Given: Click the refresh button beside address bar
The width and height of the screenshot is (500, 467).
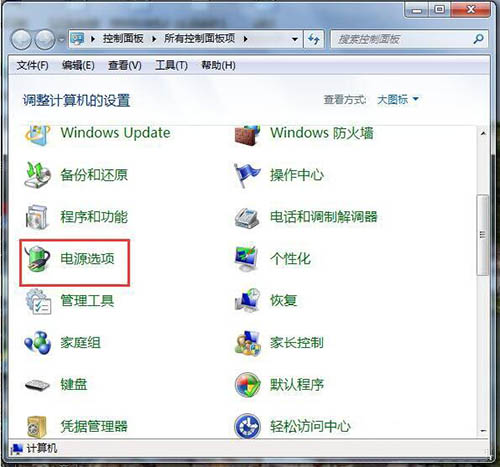Looking at the screenshot, I should [x=314, y=39].
